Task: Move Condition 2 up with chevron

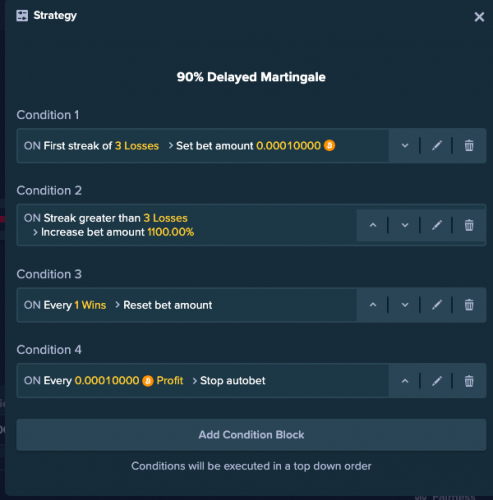Action: click(373, 225)
